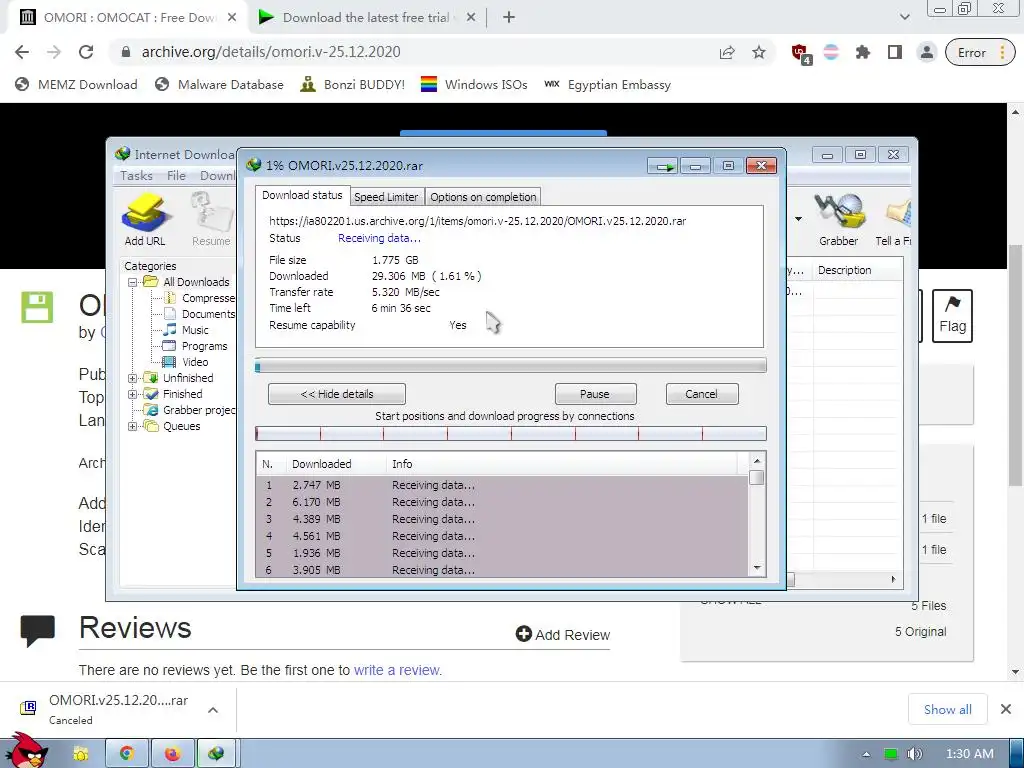Click the Tell a Friend icon
The height and width of the screenshot is (768, 1024).
point(895,219)
